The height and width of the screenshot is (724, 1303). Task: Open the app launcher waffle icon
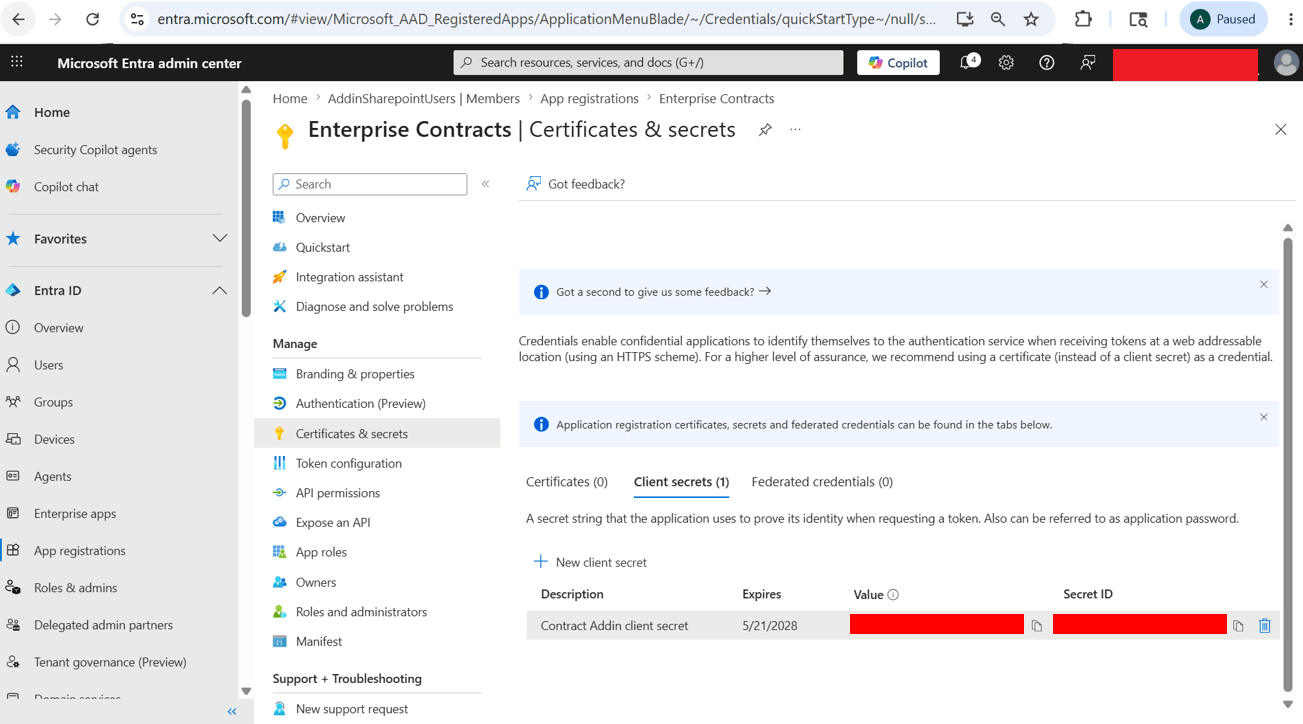17,62
